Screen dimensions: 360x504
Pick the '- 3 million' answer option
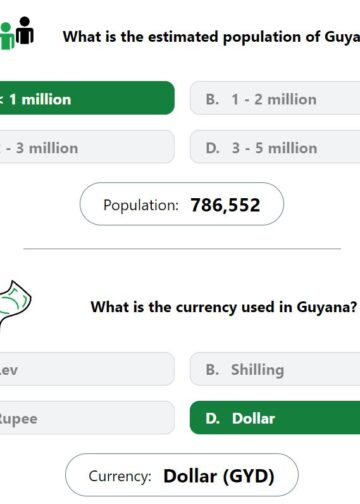87,147
